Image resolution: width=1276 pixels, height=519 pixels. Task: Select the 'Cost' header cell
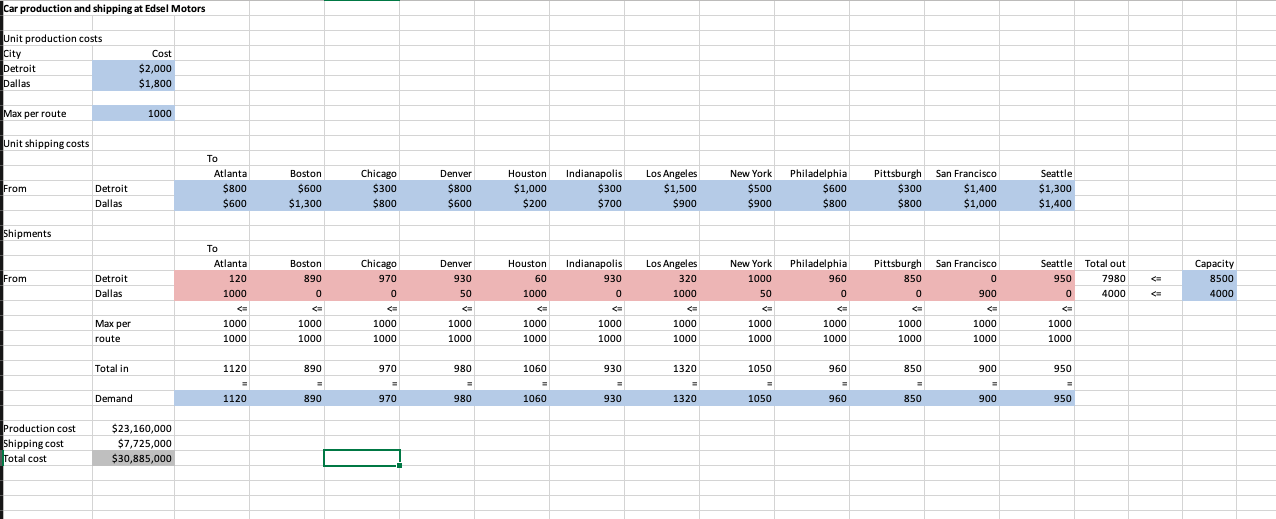coord(161,53)
